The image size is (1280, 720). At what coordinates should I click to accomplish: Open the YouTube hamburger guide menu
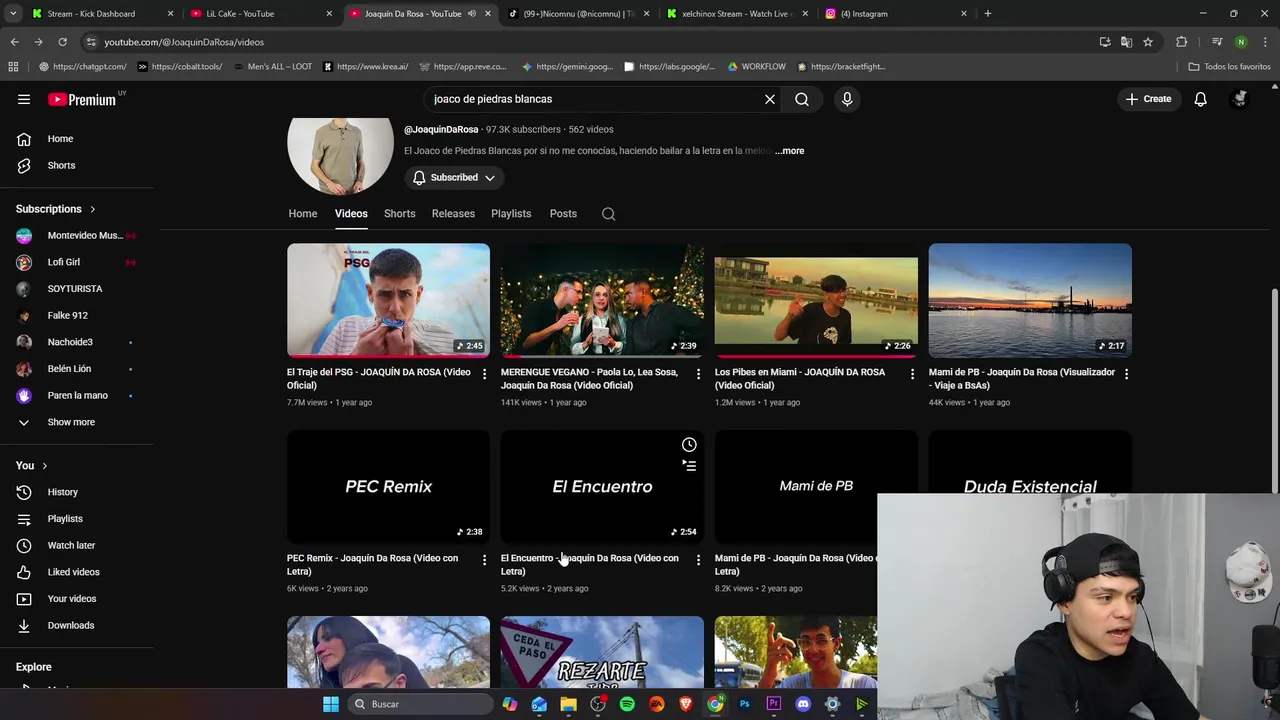pos(24,99)
